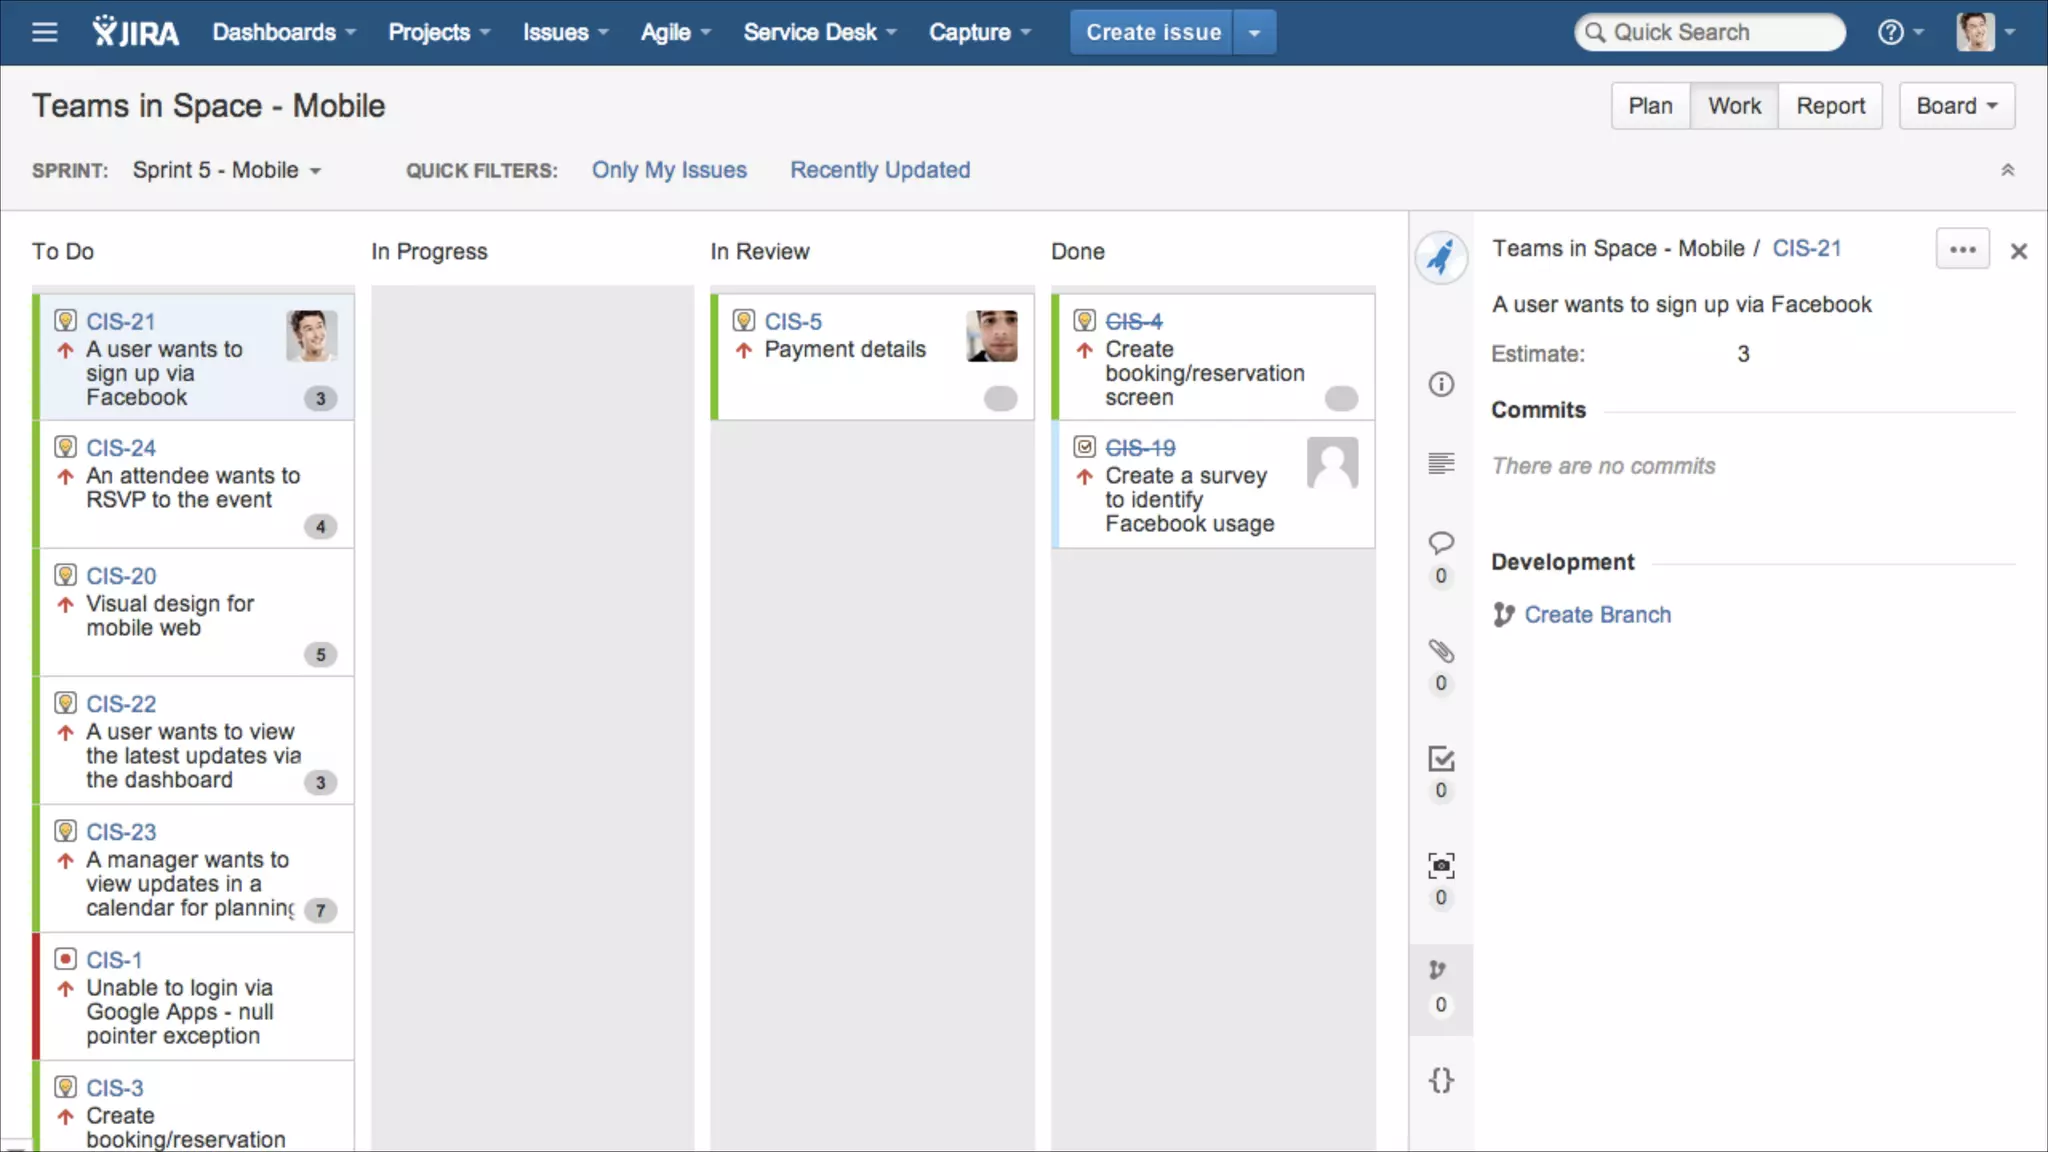The image size is (2048, 1152).
Task: Open the curly braces icon in sidebar
Action: tap(1441, 1080)
